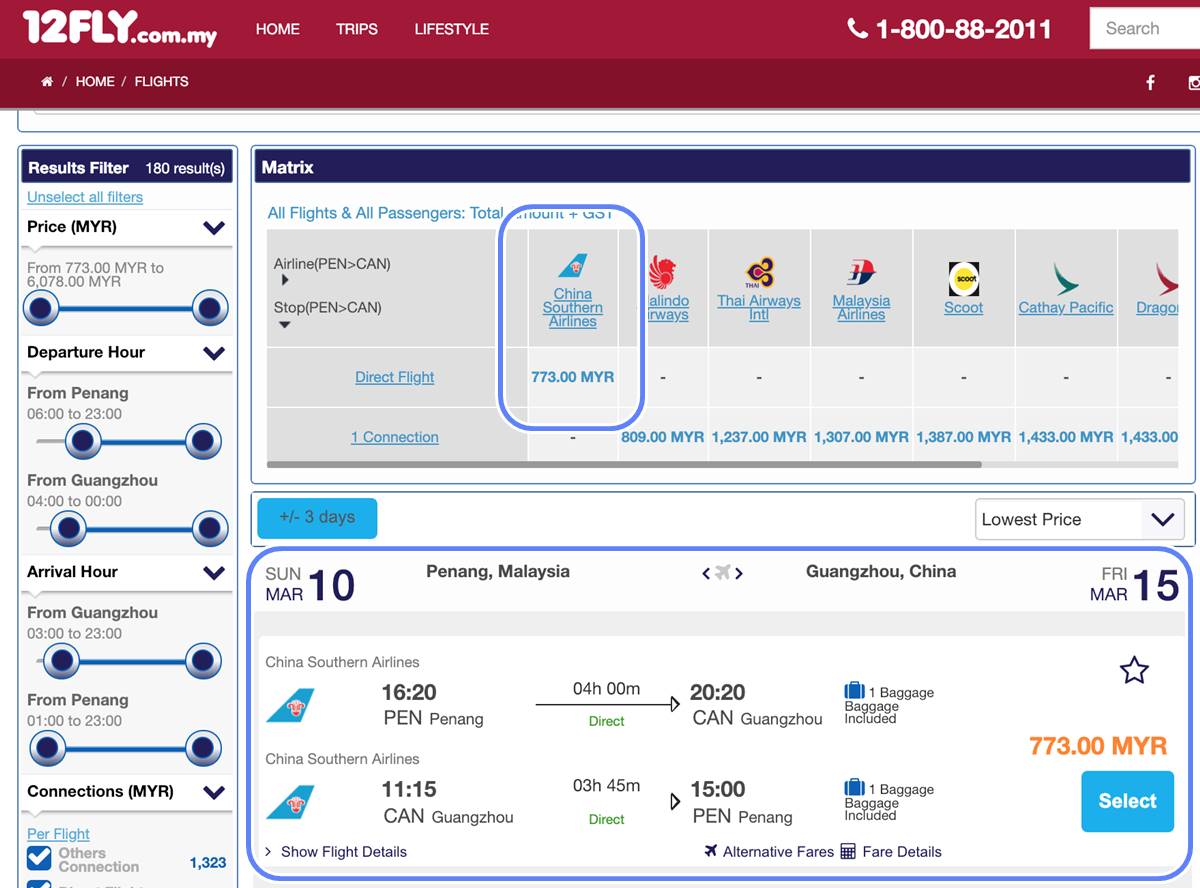Click the Cathay Pacific logo in the Matrix
This screenshot has height=888, width=1200.
tap(1066, 279)
